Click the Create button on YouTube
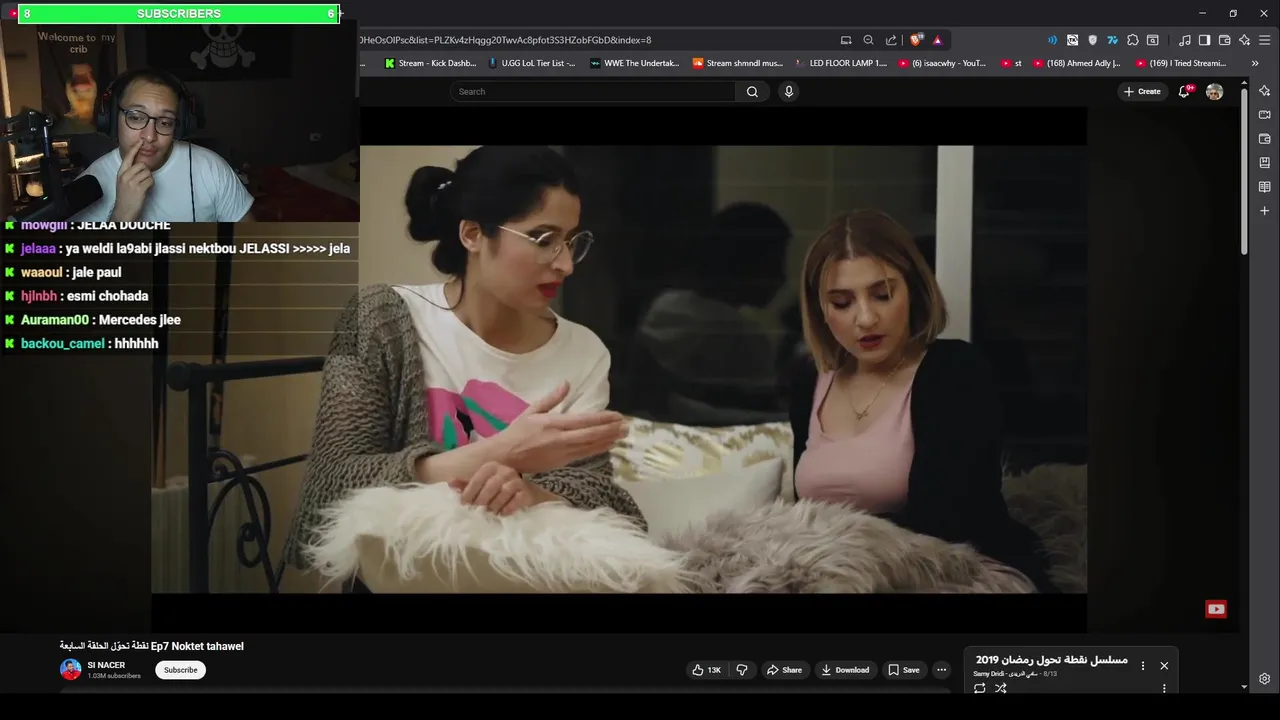1280x720 pixels. click(x=1142, y=91)
